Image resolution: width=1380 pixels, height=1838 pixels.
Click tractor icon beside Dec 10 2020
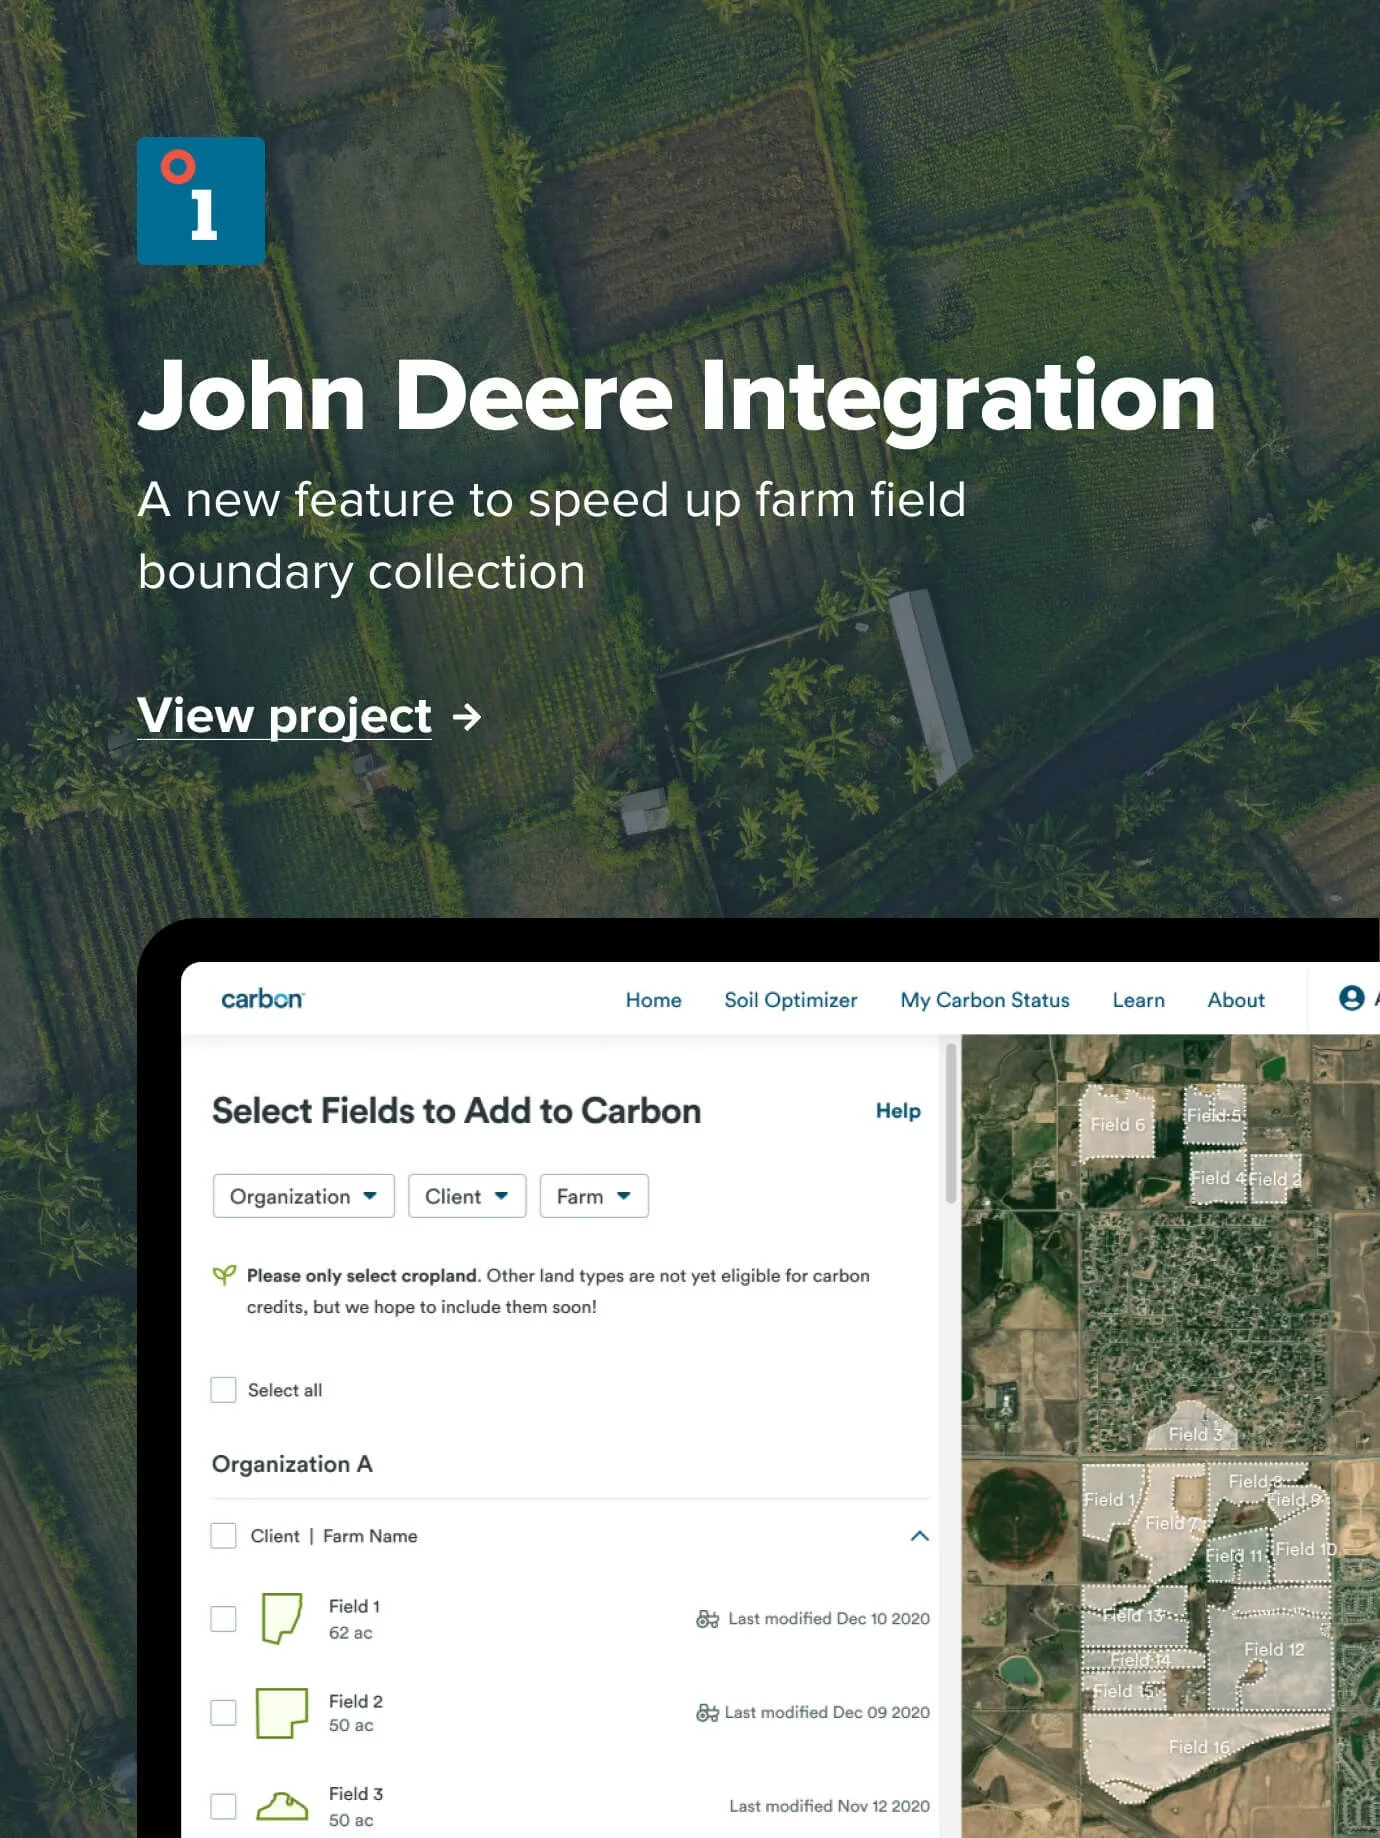707,1619
